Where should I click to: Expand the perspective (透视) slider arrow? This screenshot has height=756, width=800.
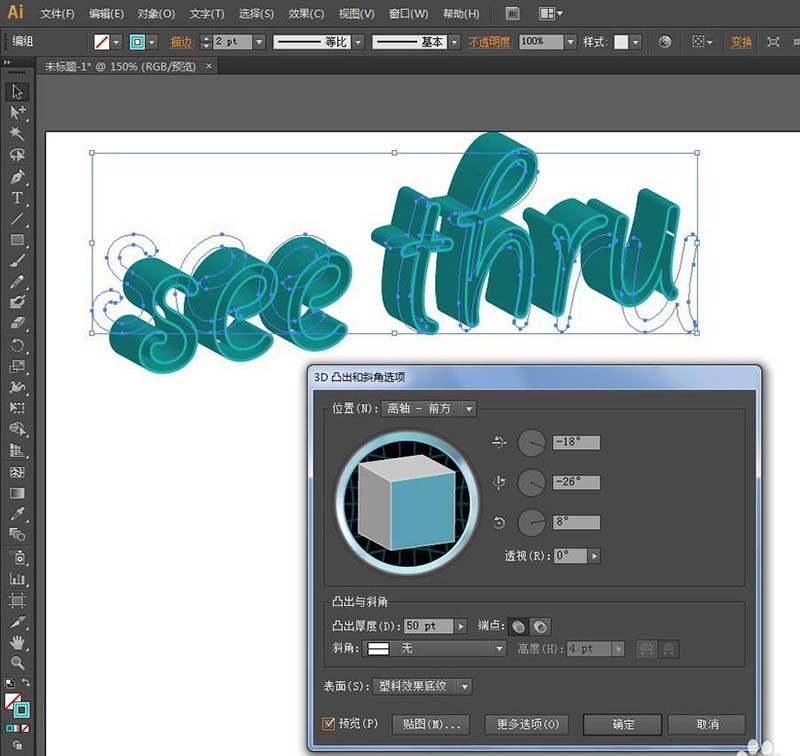click(x=594, y=556)
